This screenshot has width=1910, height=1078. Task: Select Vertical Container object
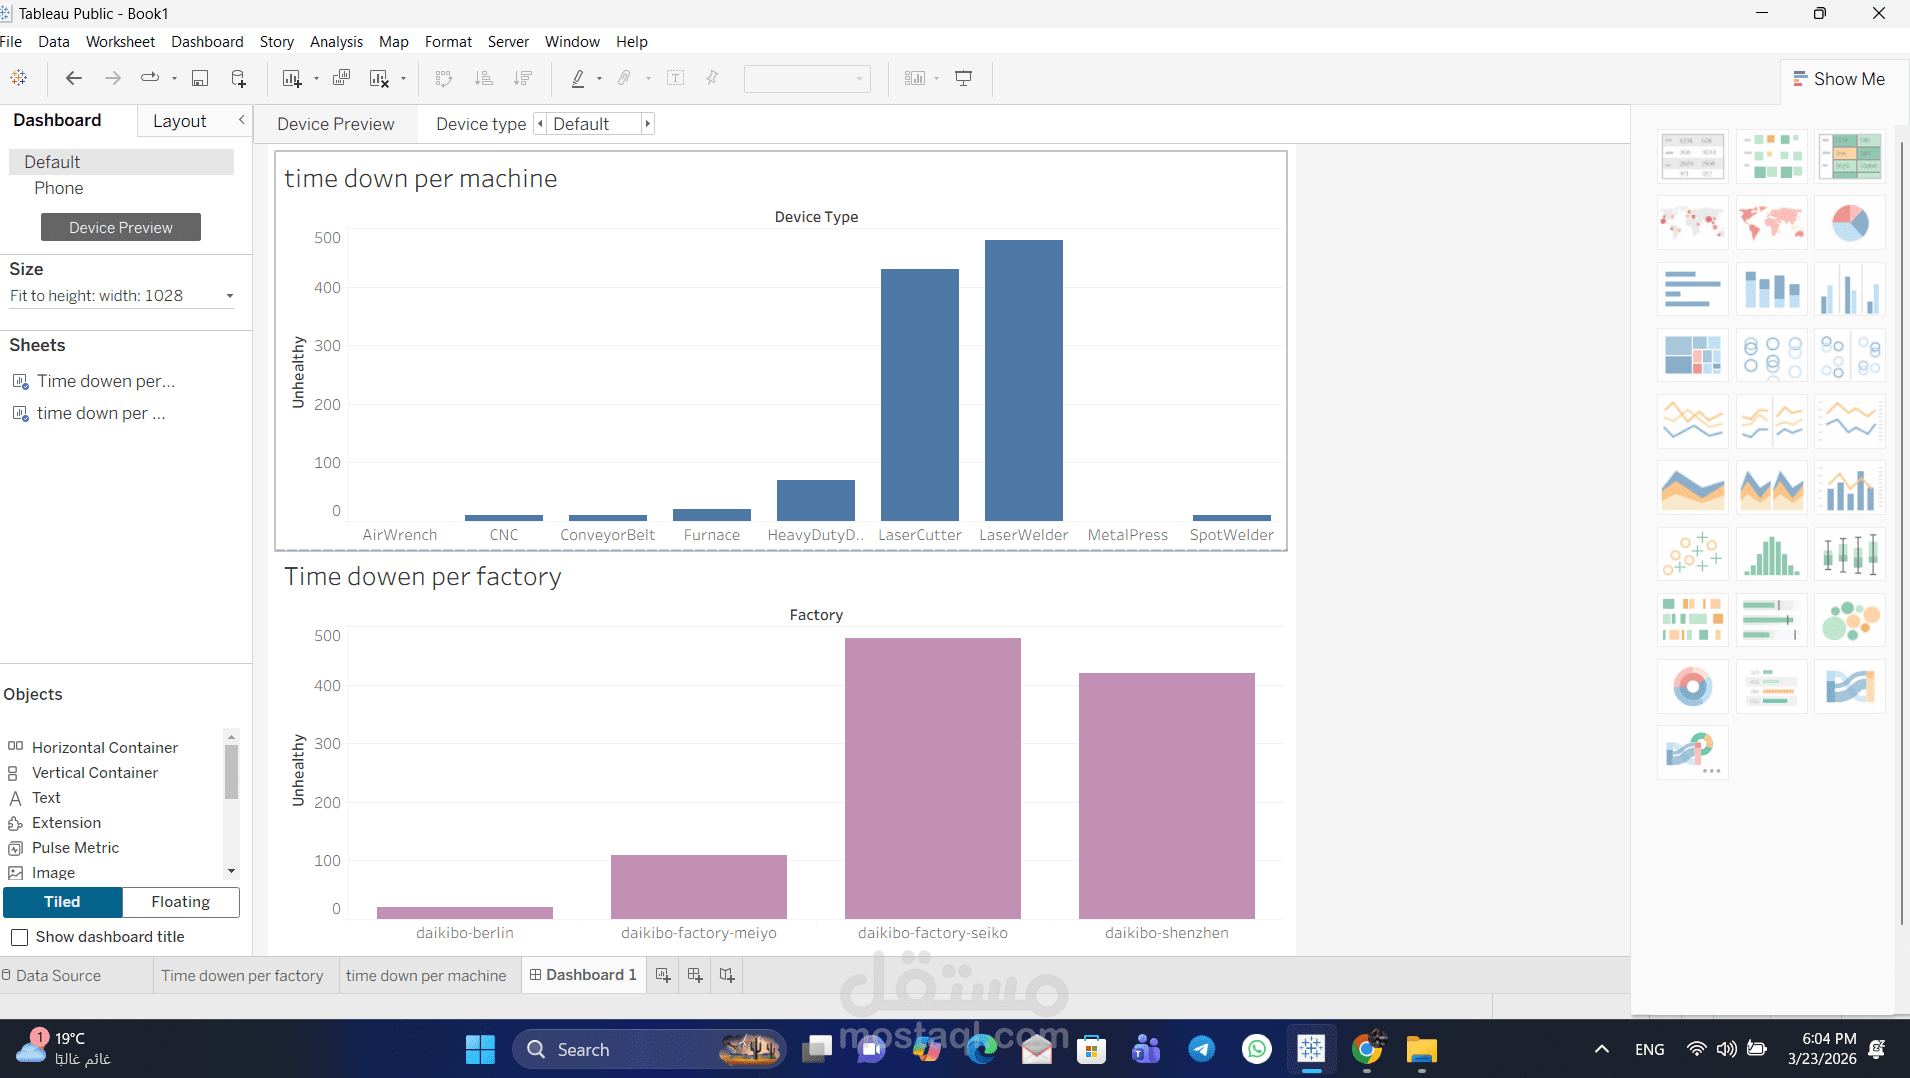[94, 772]
